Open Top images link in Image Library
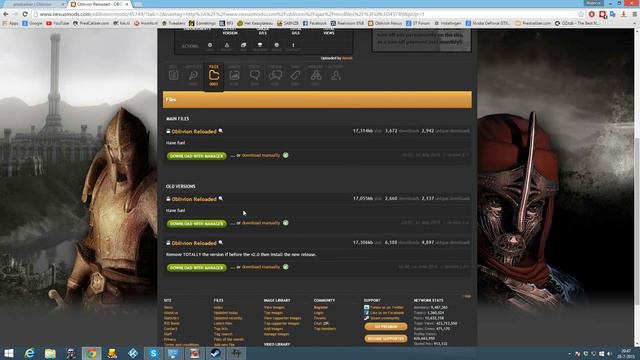This screenshot has width=640, height=360. point(274,313)
